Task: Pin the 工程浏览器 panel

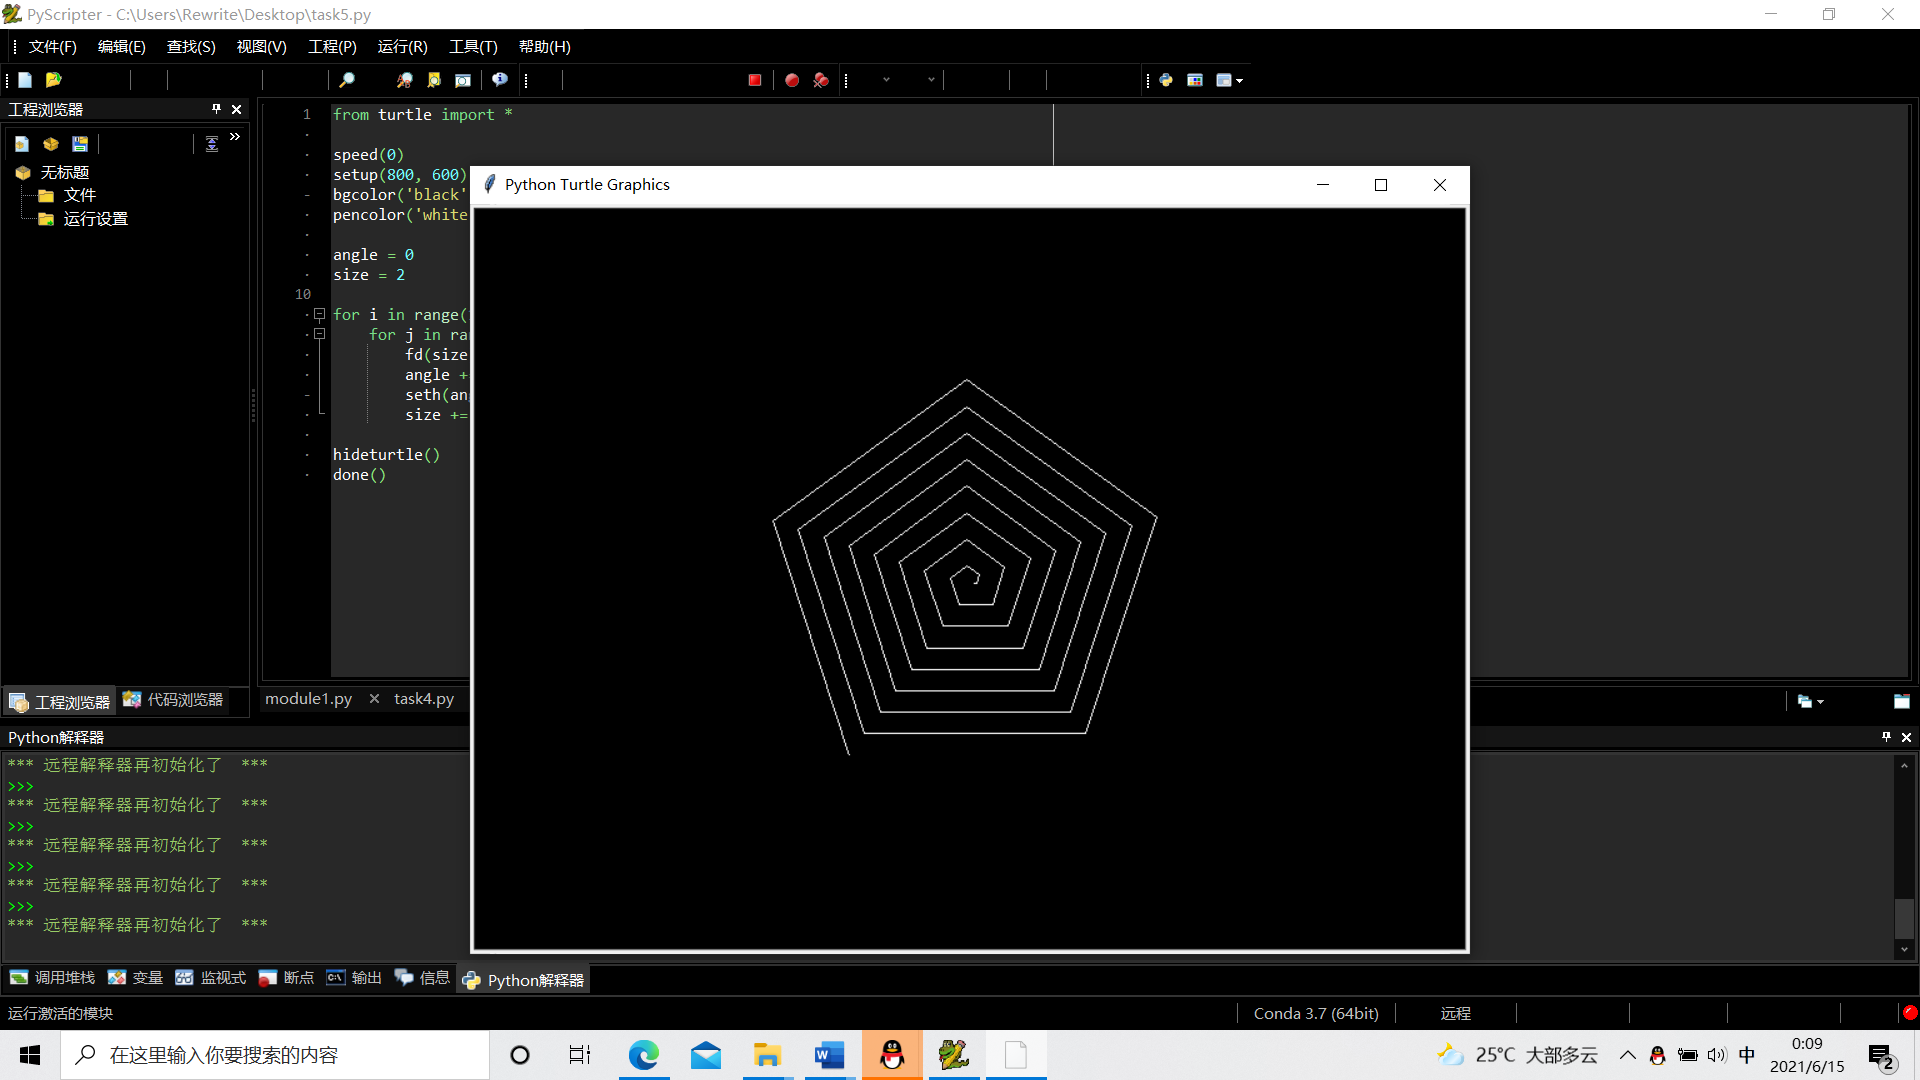Action: (216, 109)
